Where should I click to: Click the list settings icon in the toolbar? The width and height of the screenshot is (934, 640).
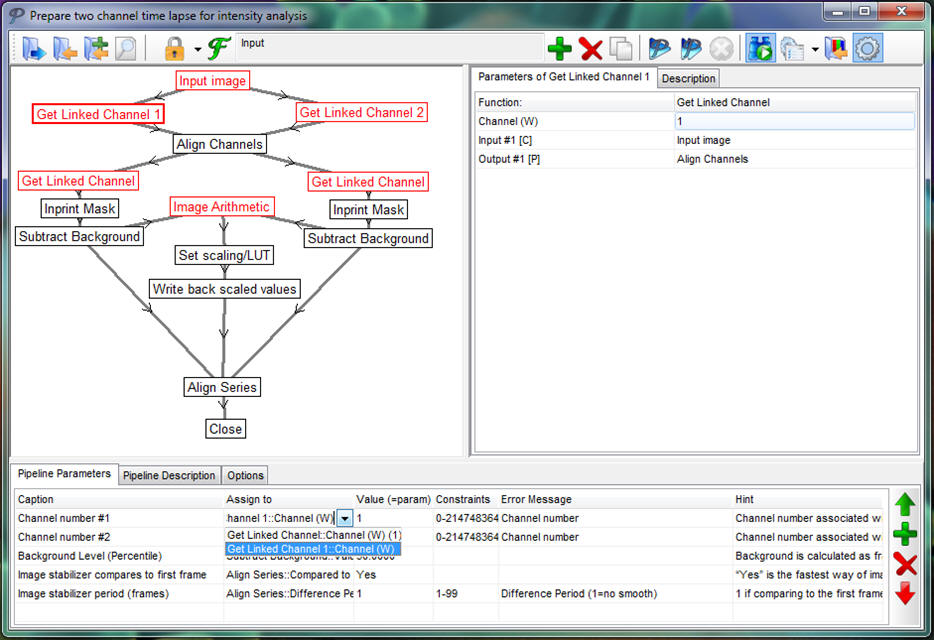tap(792, 49)
